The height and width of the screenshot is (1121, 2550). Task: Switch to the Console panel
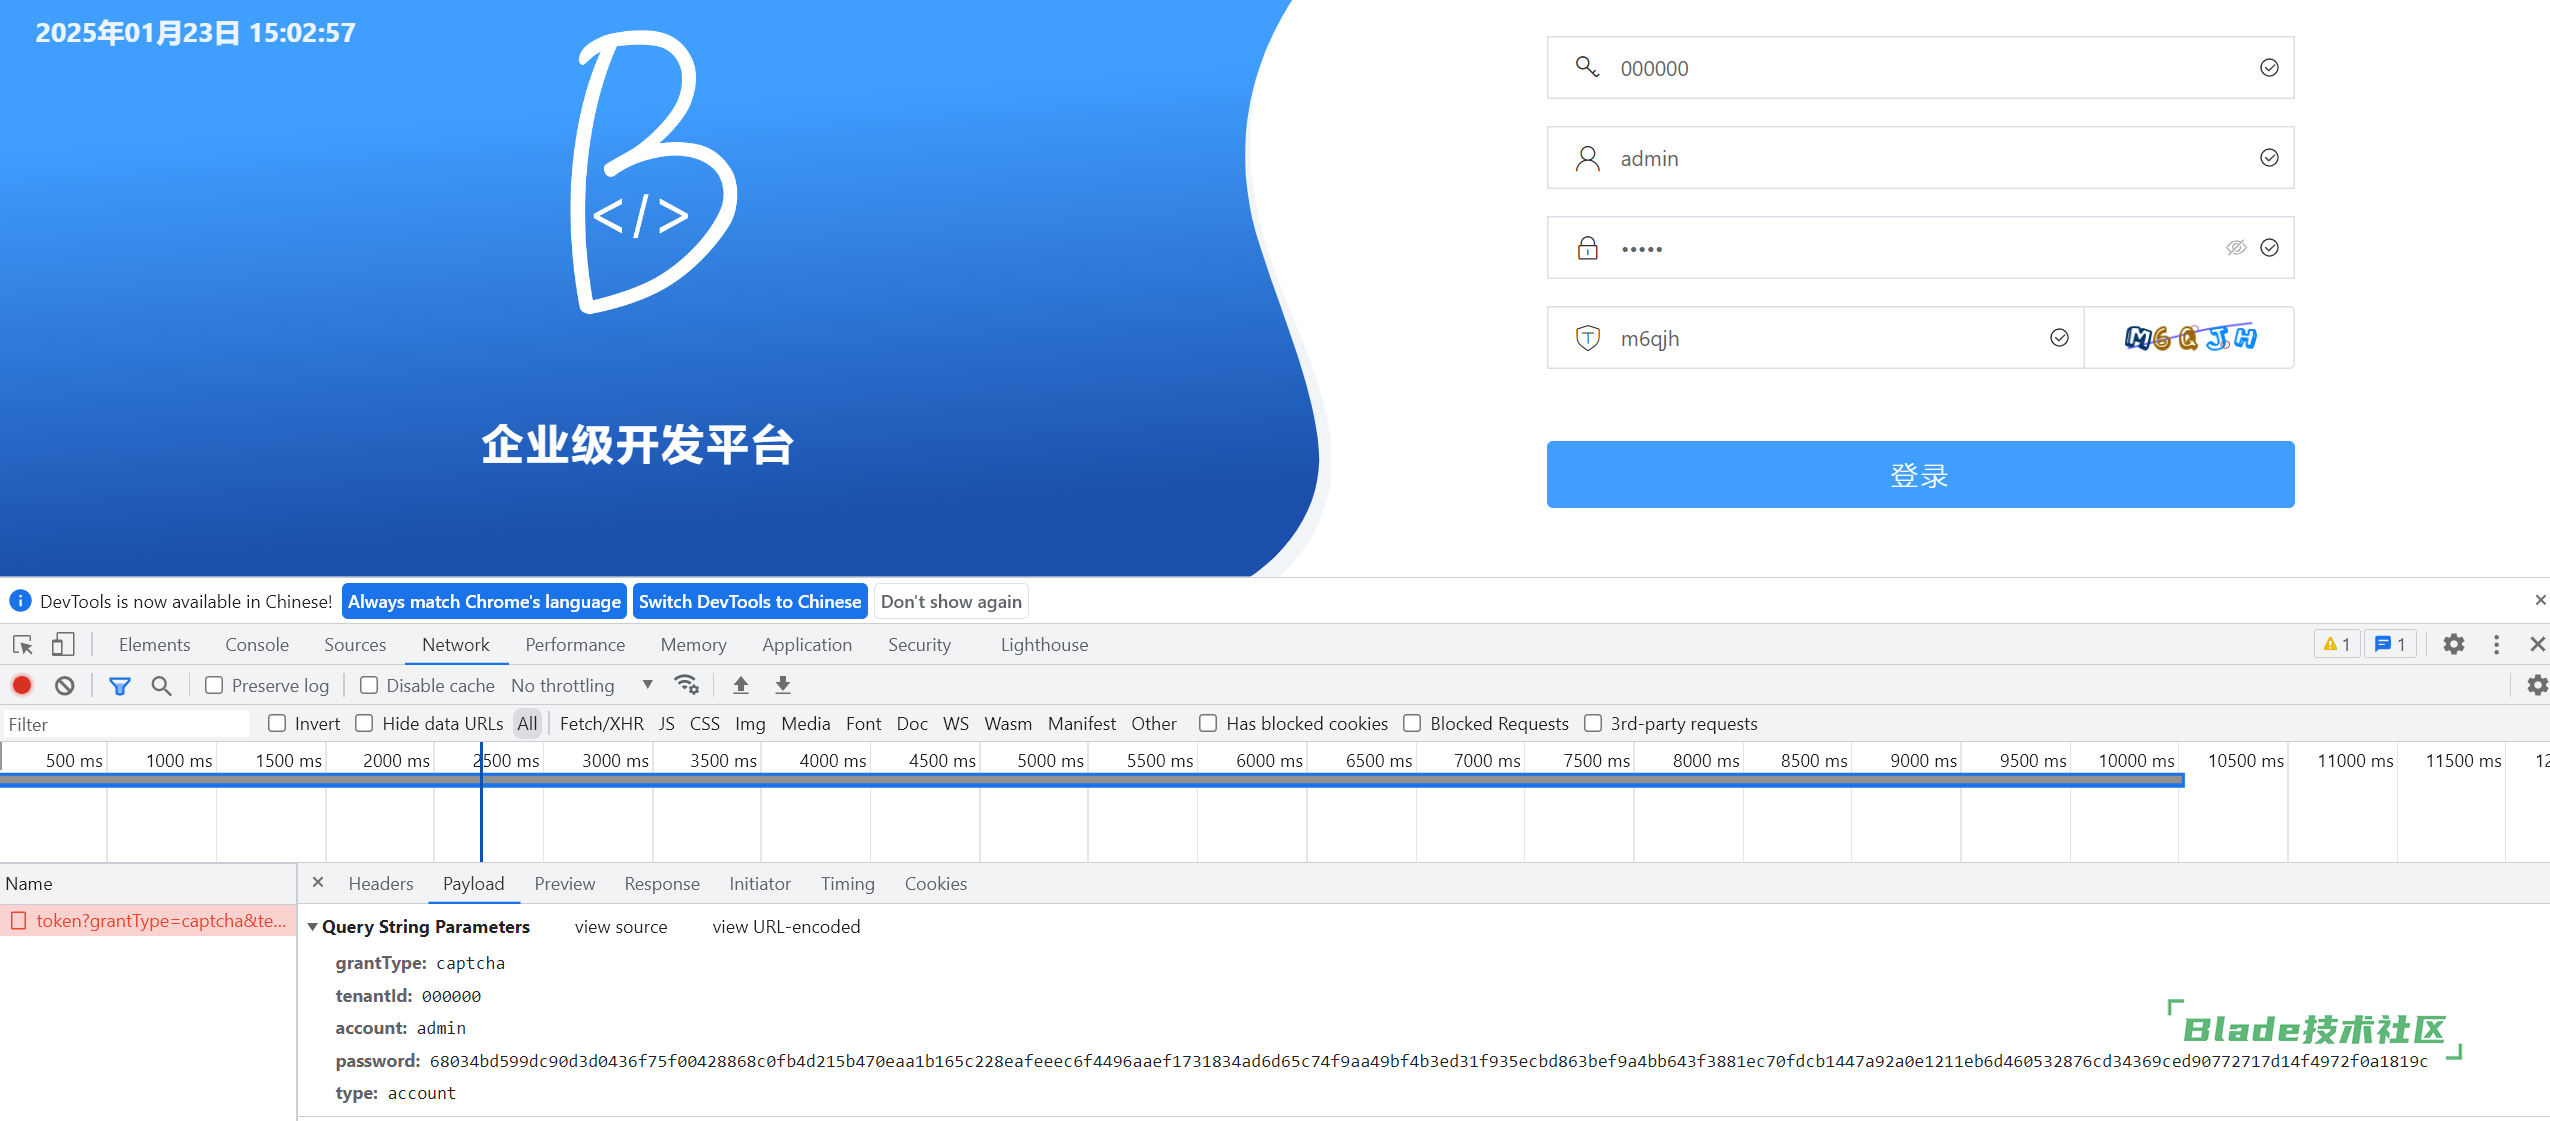pyautogui.click(x=257, y=645)
